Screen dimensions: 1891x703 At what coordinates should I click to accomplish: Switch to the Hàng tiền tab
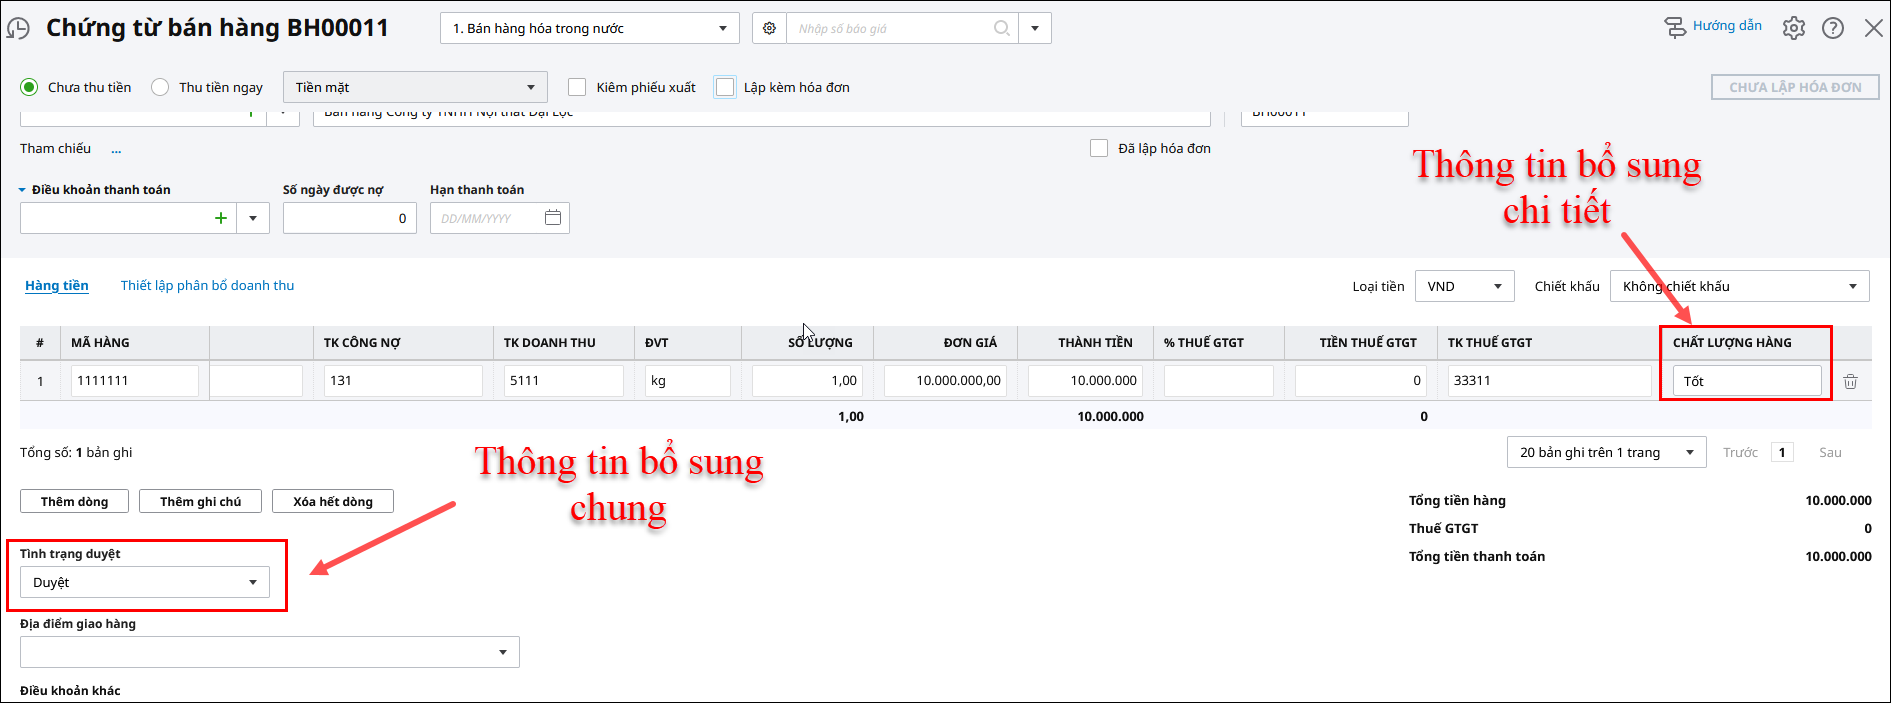click(x=57, y=285)
